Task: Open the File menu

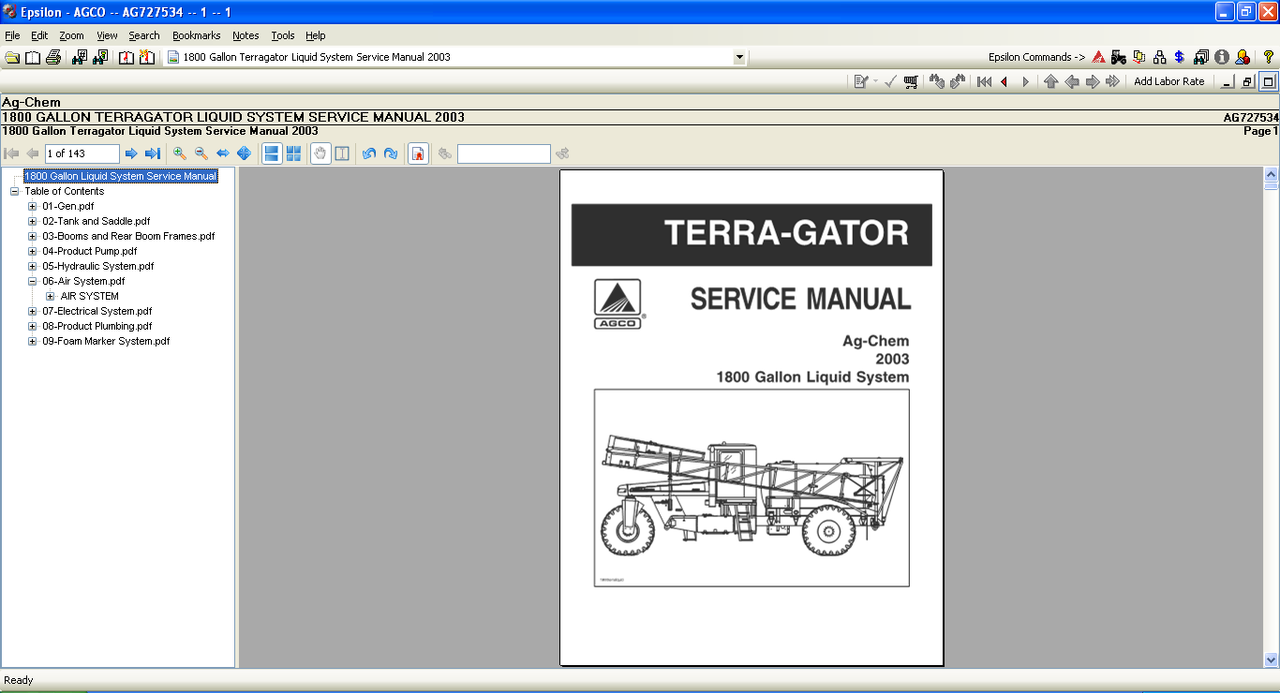Action: click(12, 35)
